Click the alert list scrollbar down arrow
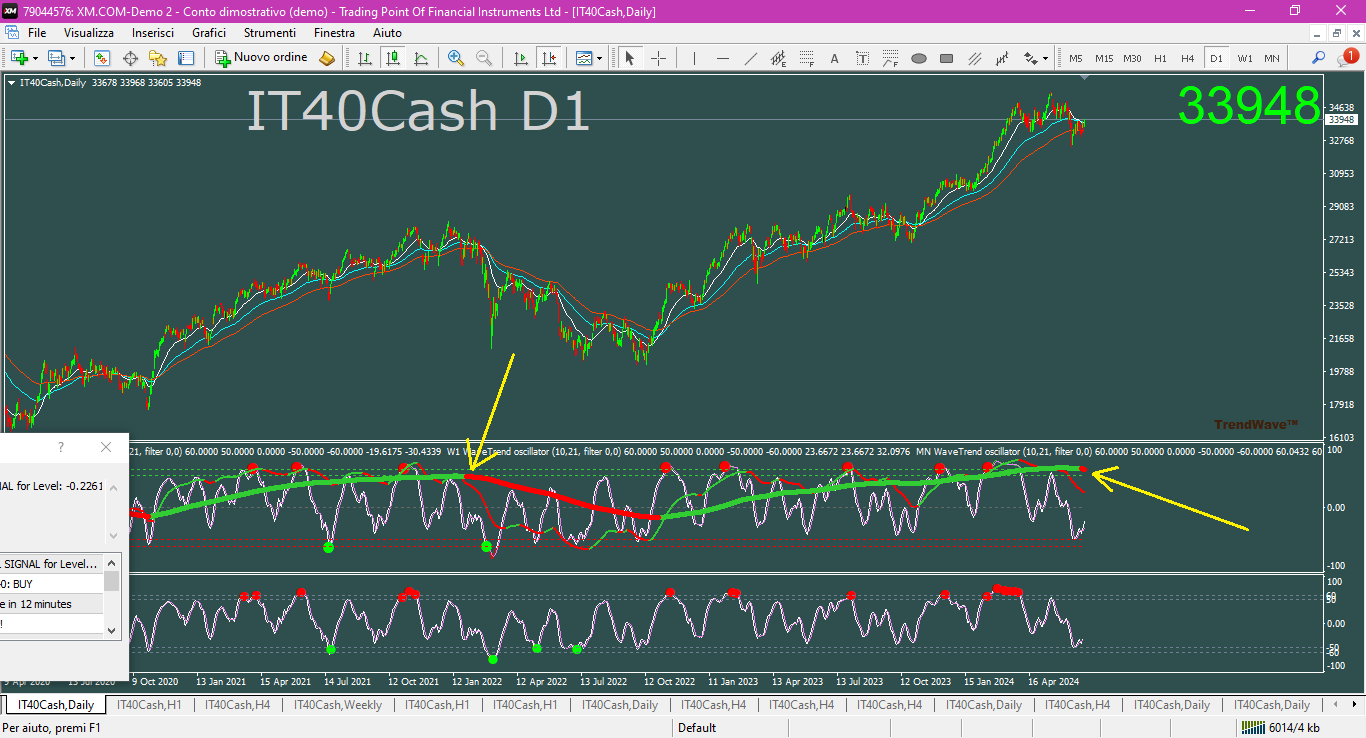The height and width of the screenshot is (738, 1366). click(112, 631)
